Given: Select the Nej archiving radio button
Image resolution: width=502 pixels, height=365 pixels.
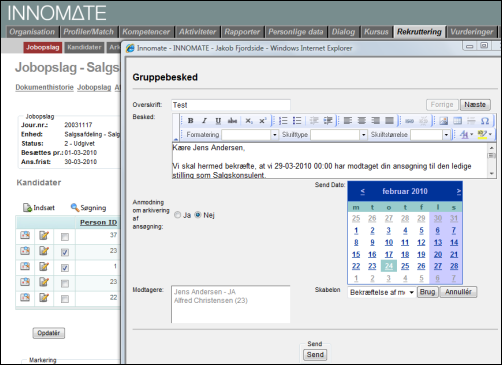Looking at the screenshot, I should 198,215.
